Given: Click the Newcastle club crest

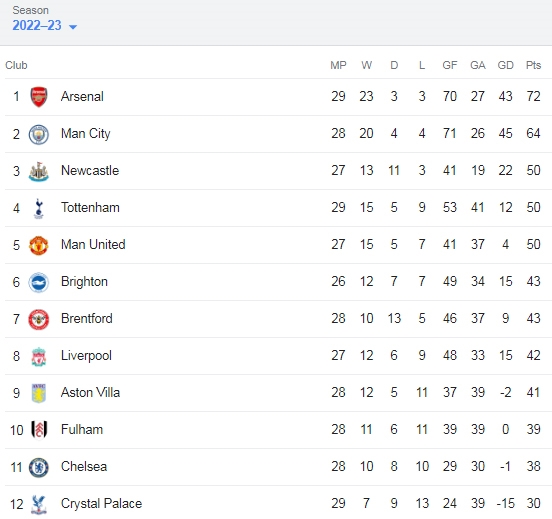Looking at the screenshot, I should point(39,171).
